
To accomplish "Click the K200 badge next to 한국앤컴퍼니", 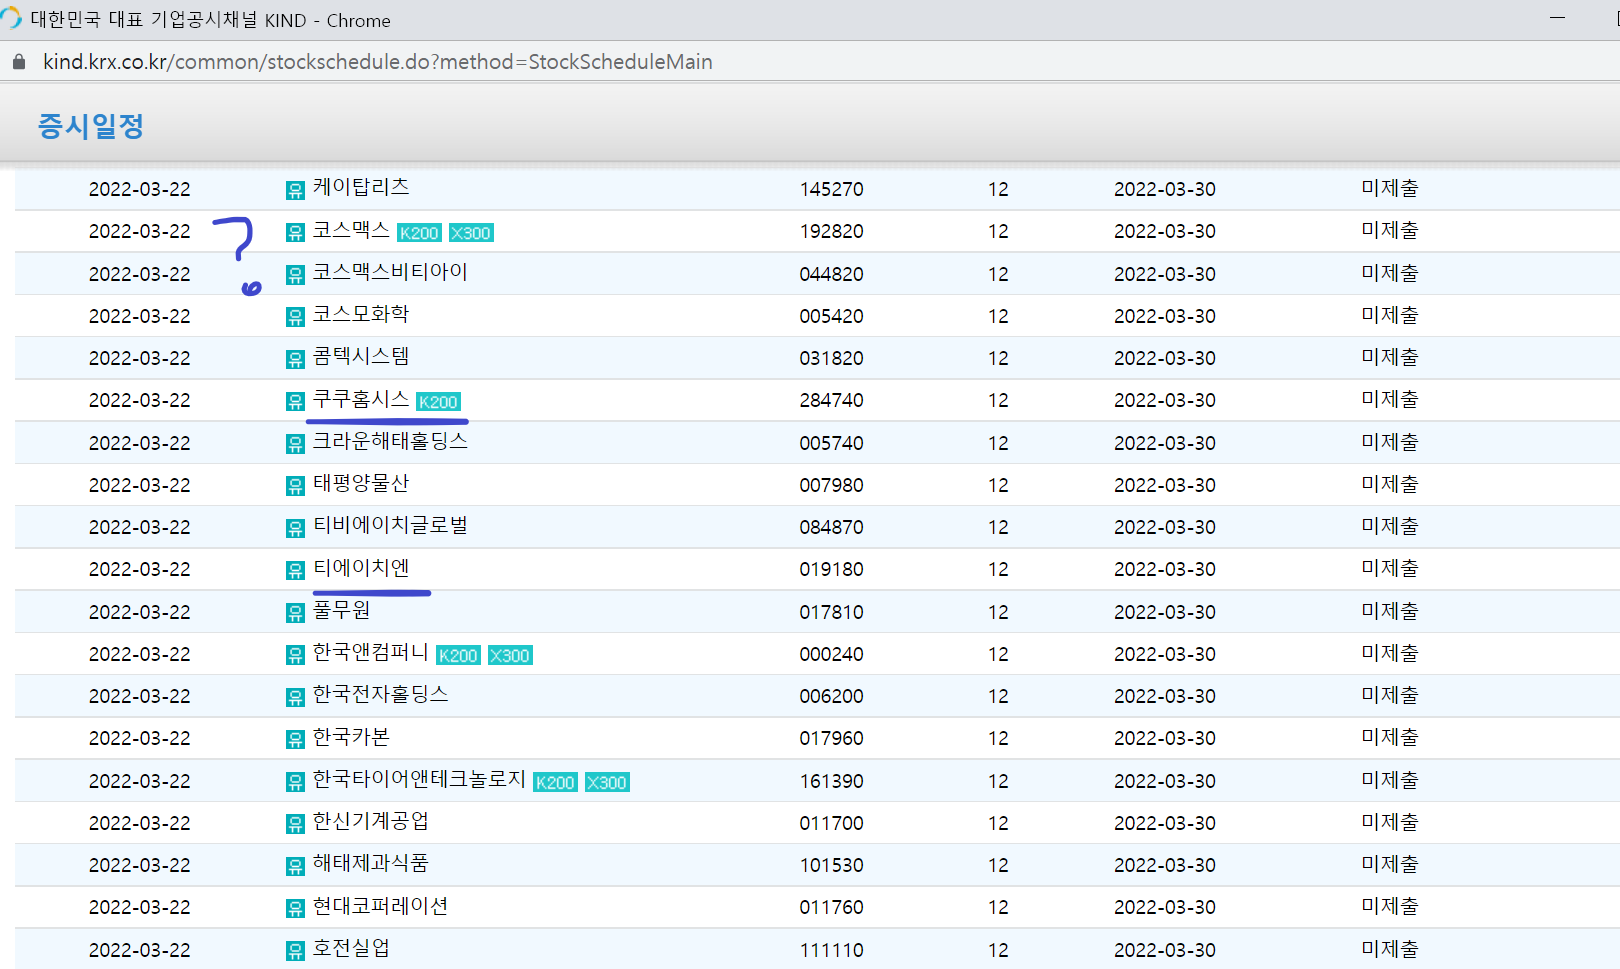I will point(459,656).
